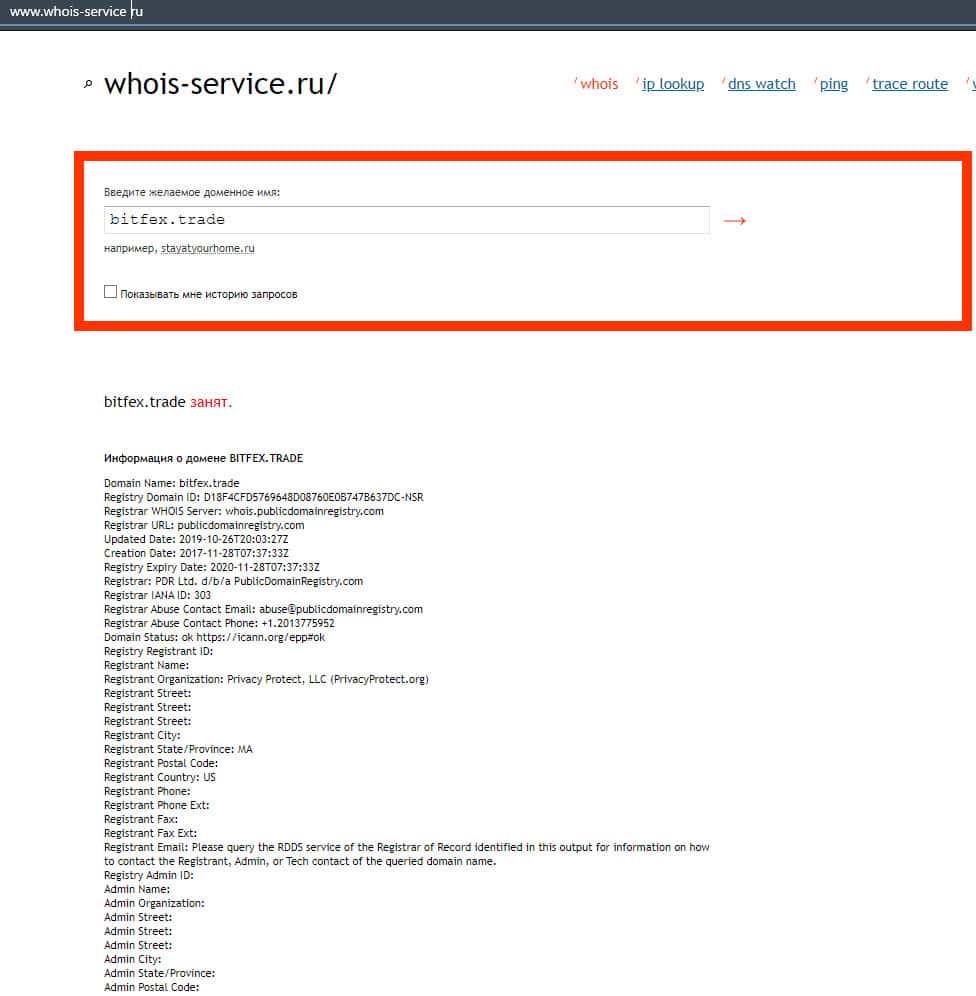The image size is (976, 996).
Task: Click 'Registrant State/Province: MA' line
Action: tap(178, 750)
